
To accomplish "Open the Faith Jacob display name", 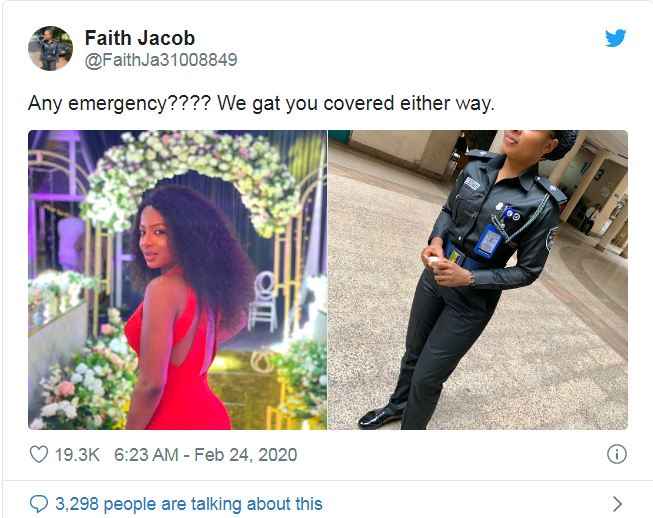I will pyautogui.click(x=140, y=38).
